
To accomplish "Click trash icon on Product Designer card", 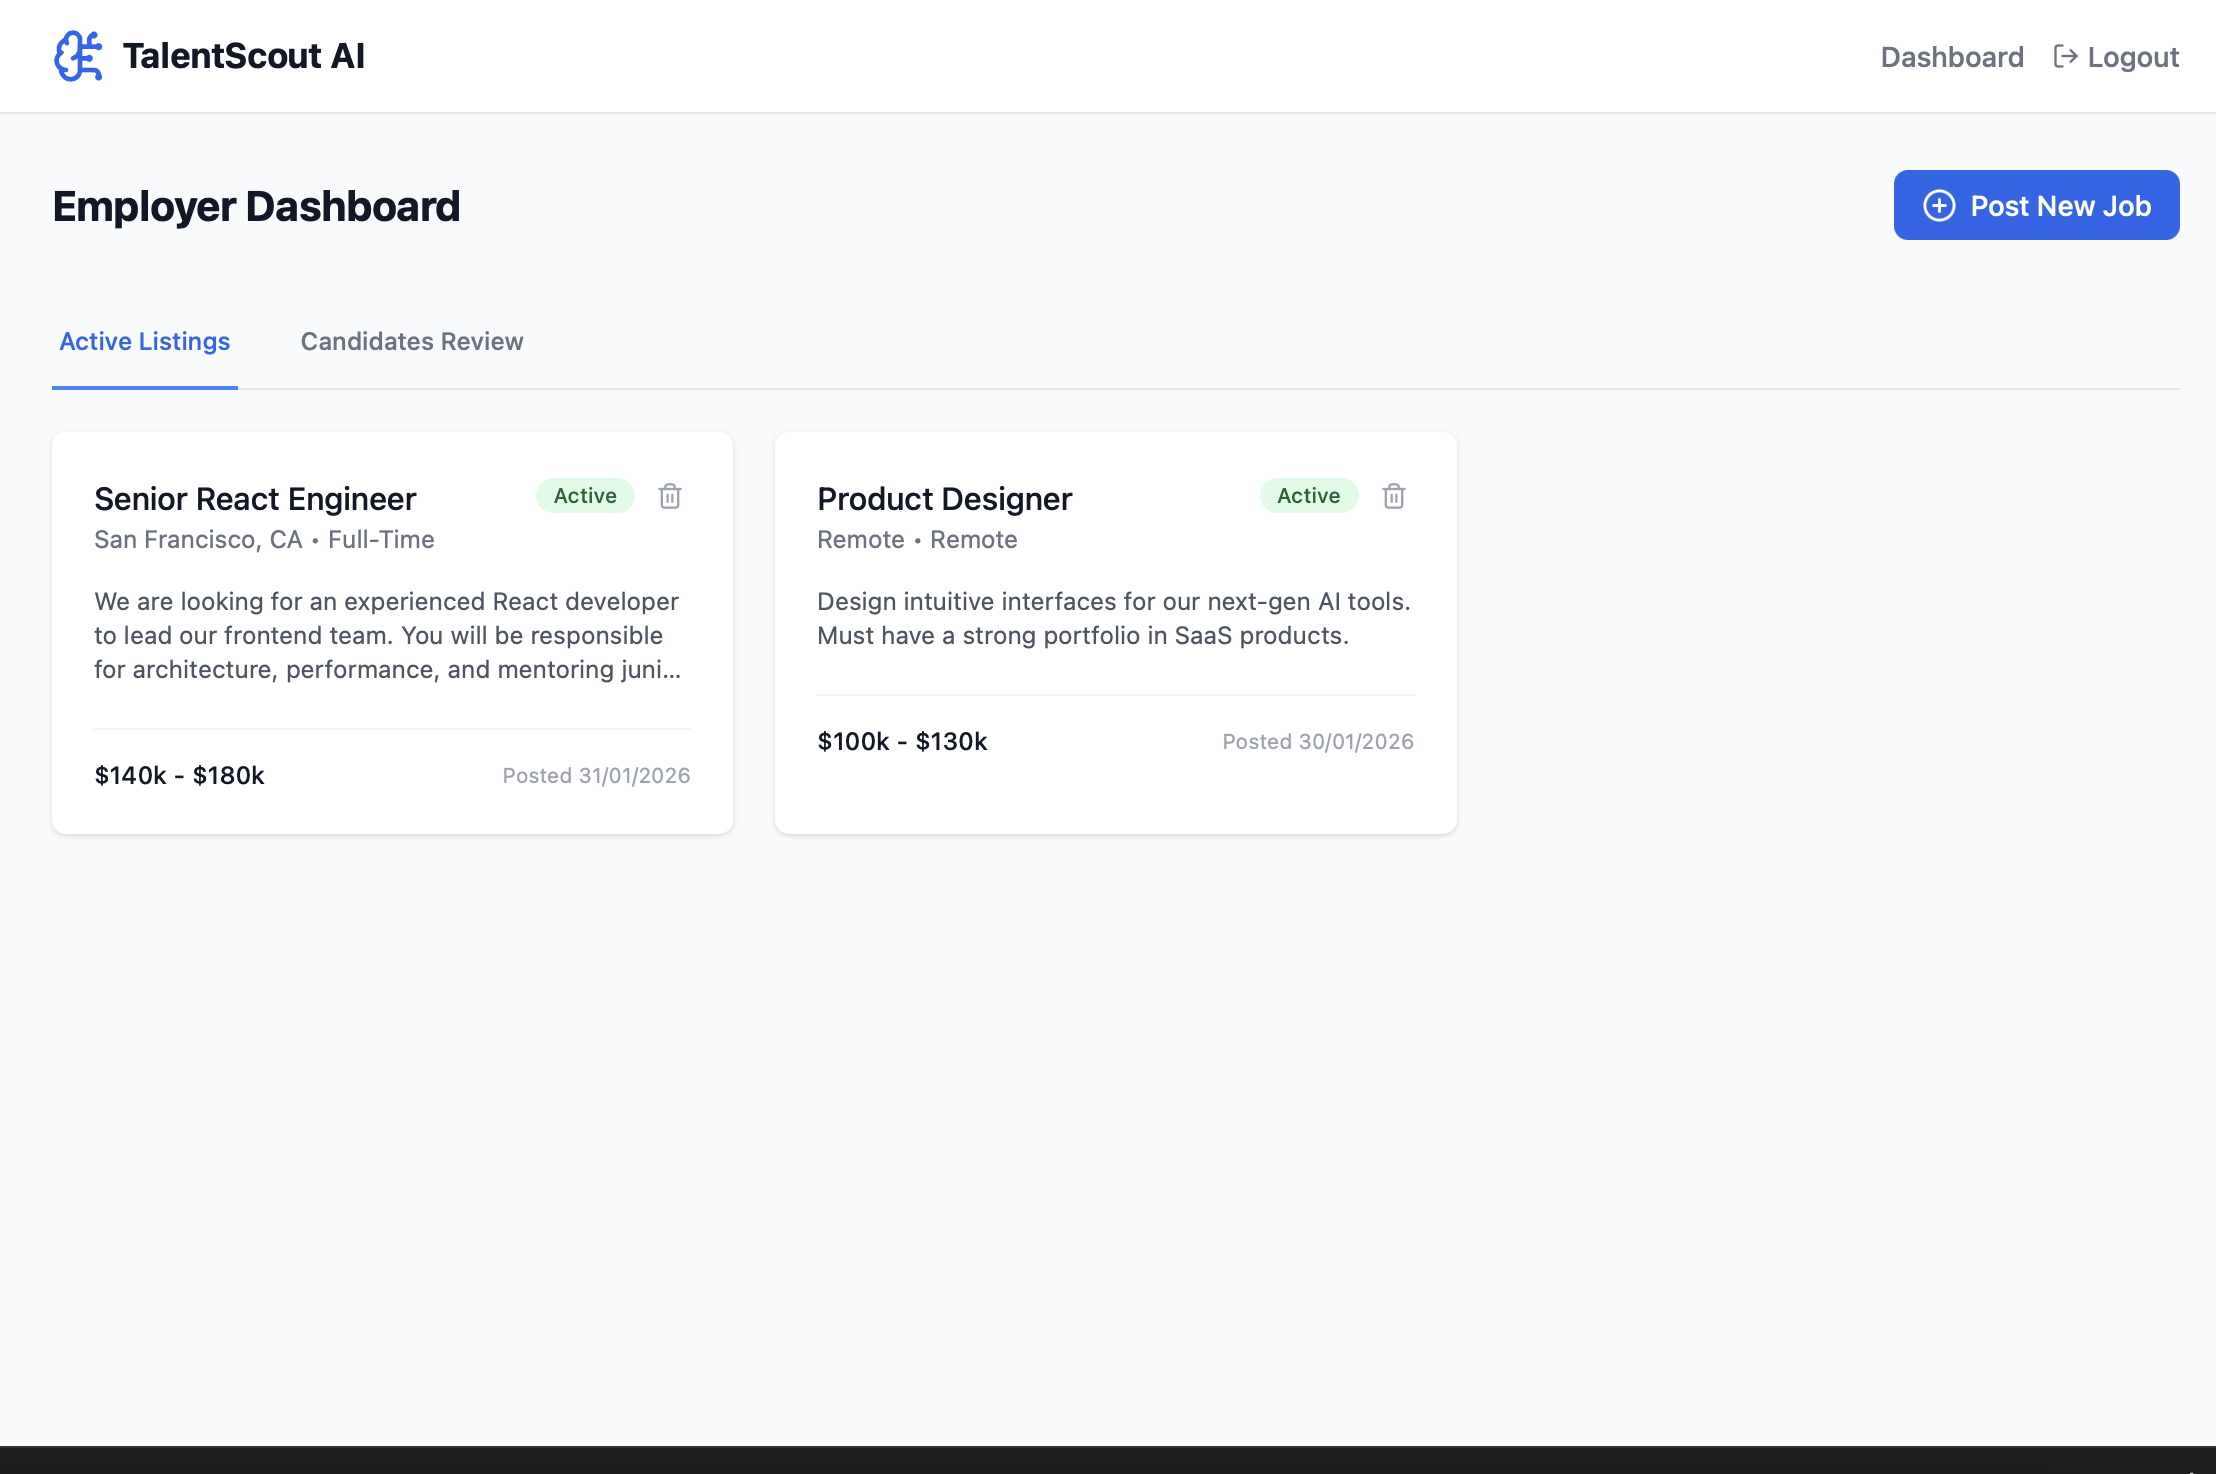I will point(1393,496).
